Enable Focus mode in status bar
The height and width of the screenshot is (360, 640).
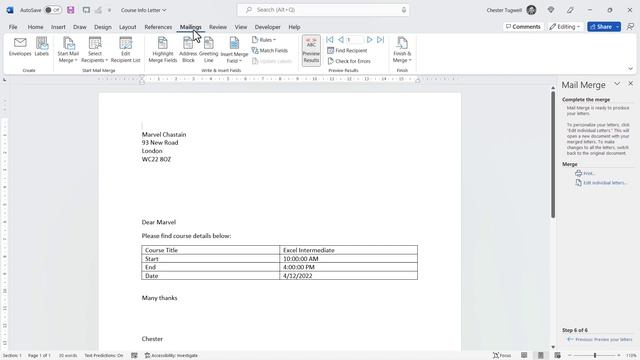point(502,356)
